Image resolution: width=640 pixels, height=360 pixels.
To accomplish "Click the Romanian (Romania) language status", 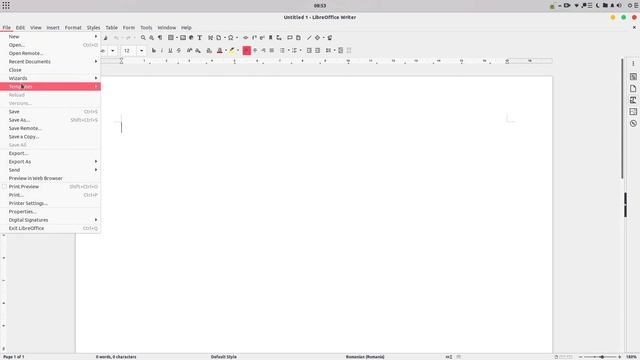I will coord(365,357).
